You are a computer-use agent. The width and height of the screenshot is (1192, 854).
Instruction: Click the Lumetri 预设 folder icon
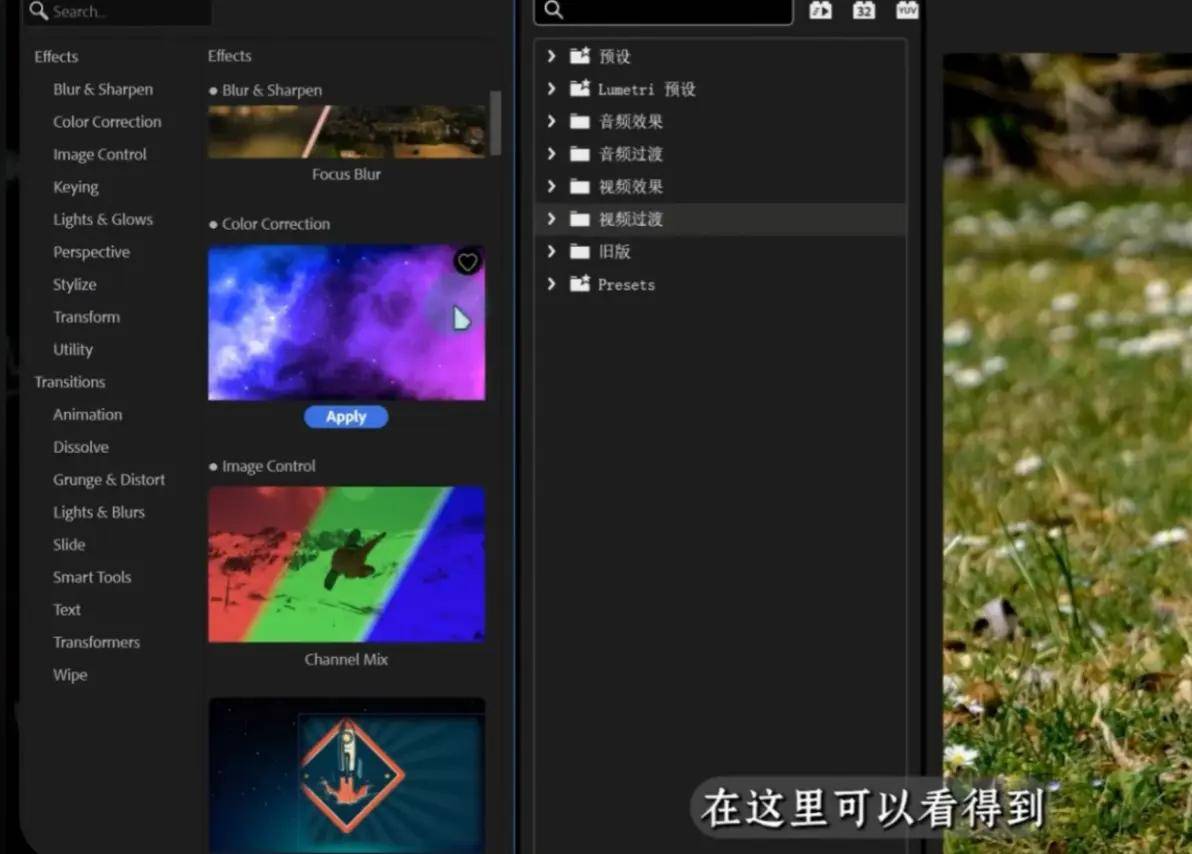[580, 89]
